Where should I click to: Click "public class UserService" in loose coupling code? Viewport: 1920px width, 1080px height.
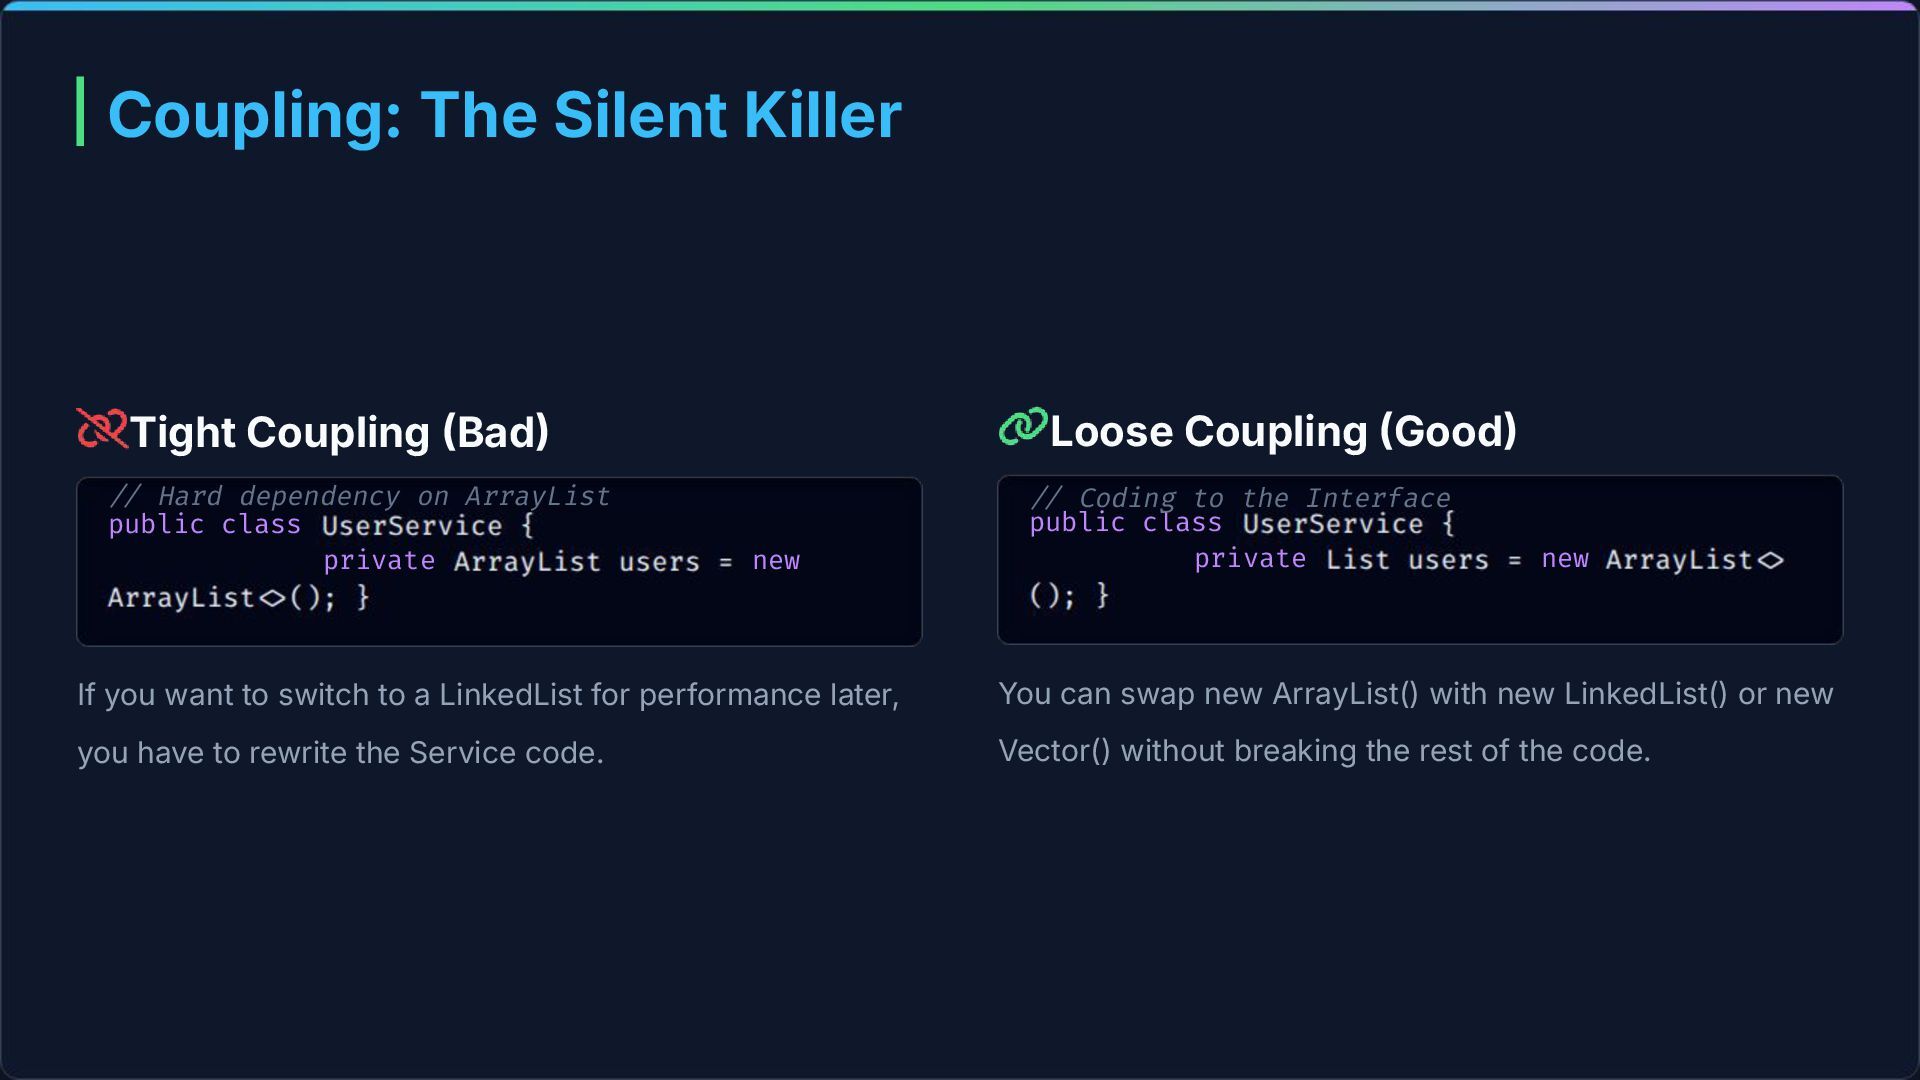coord(1242,523)
